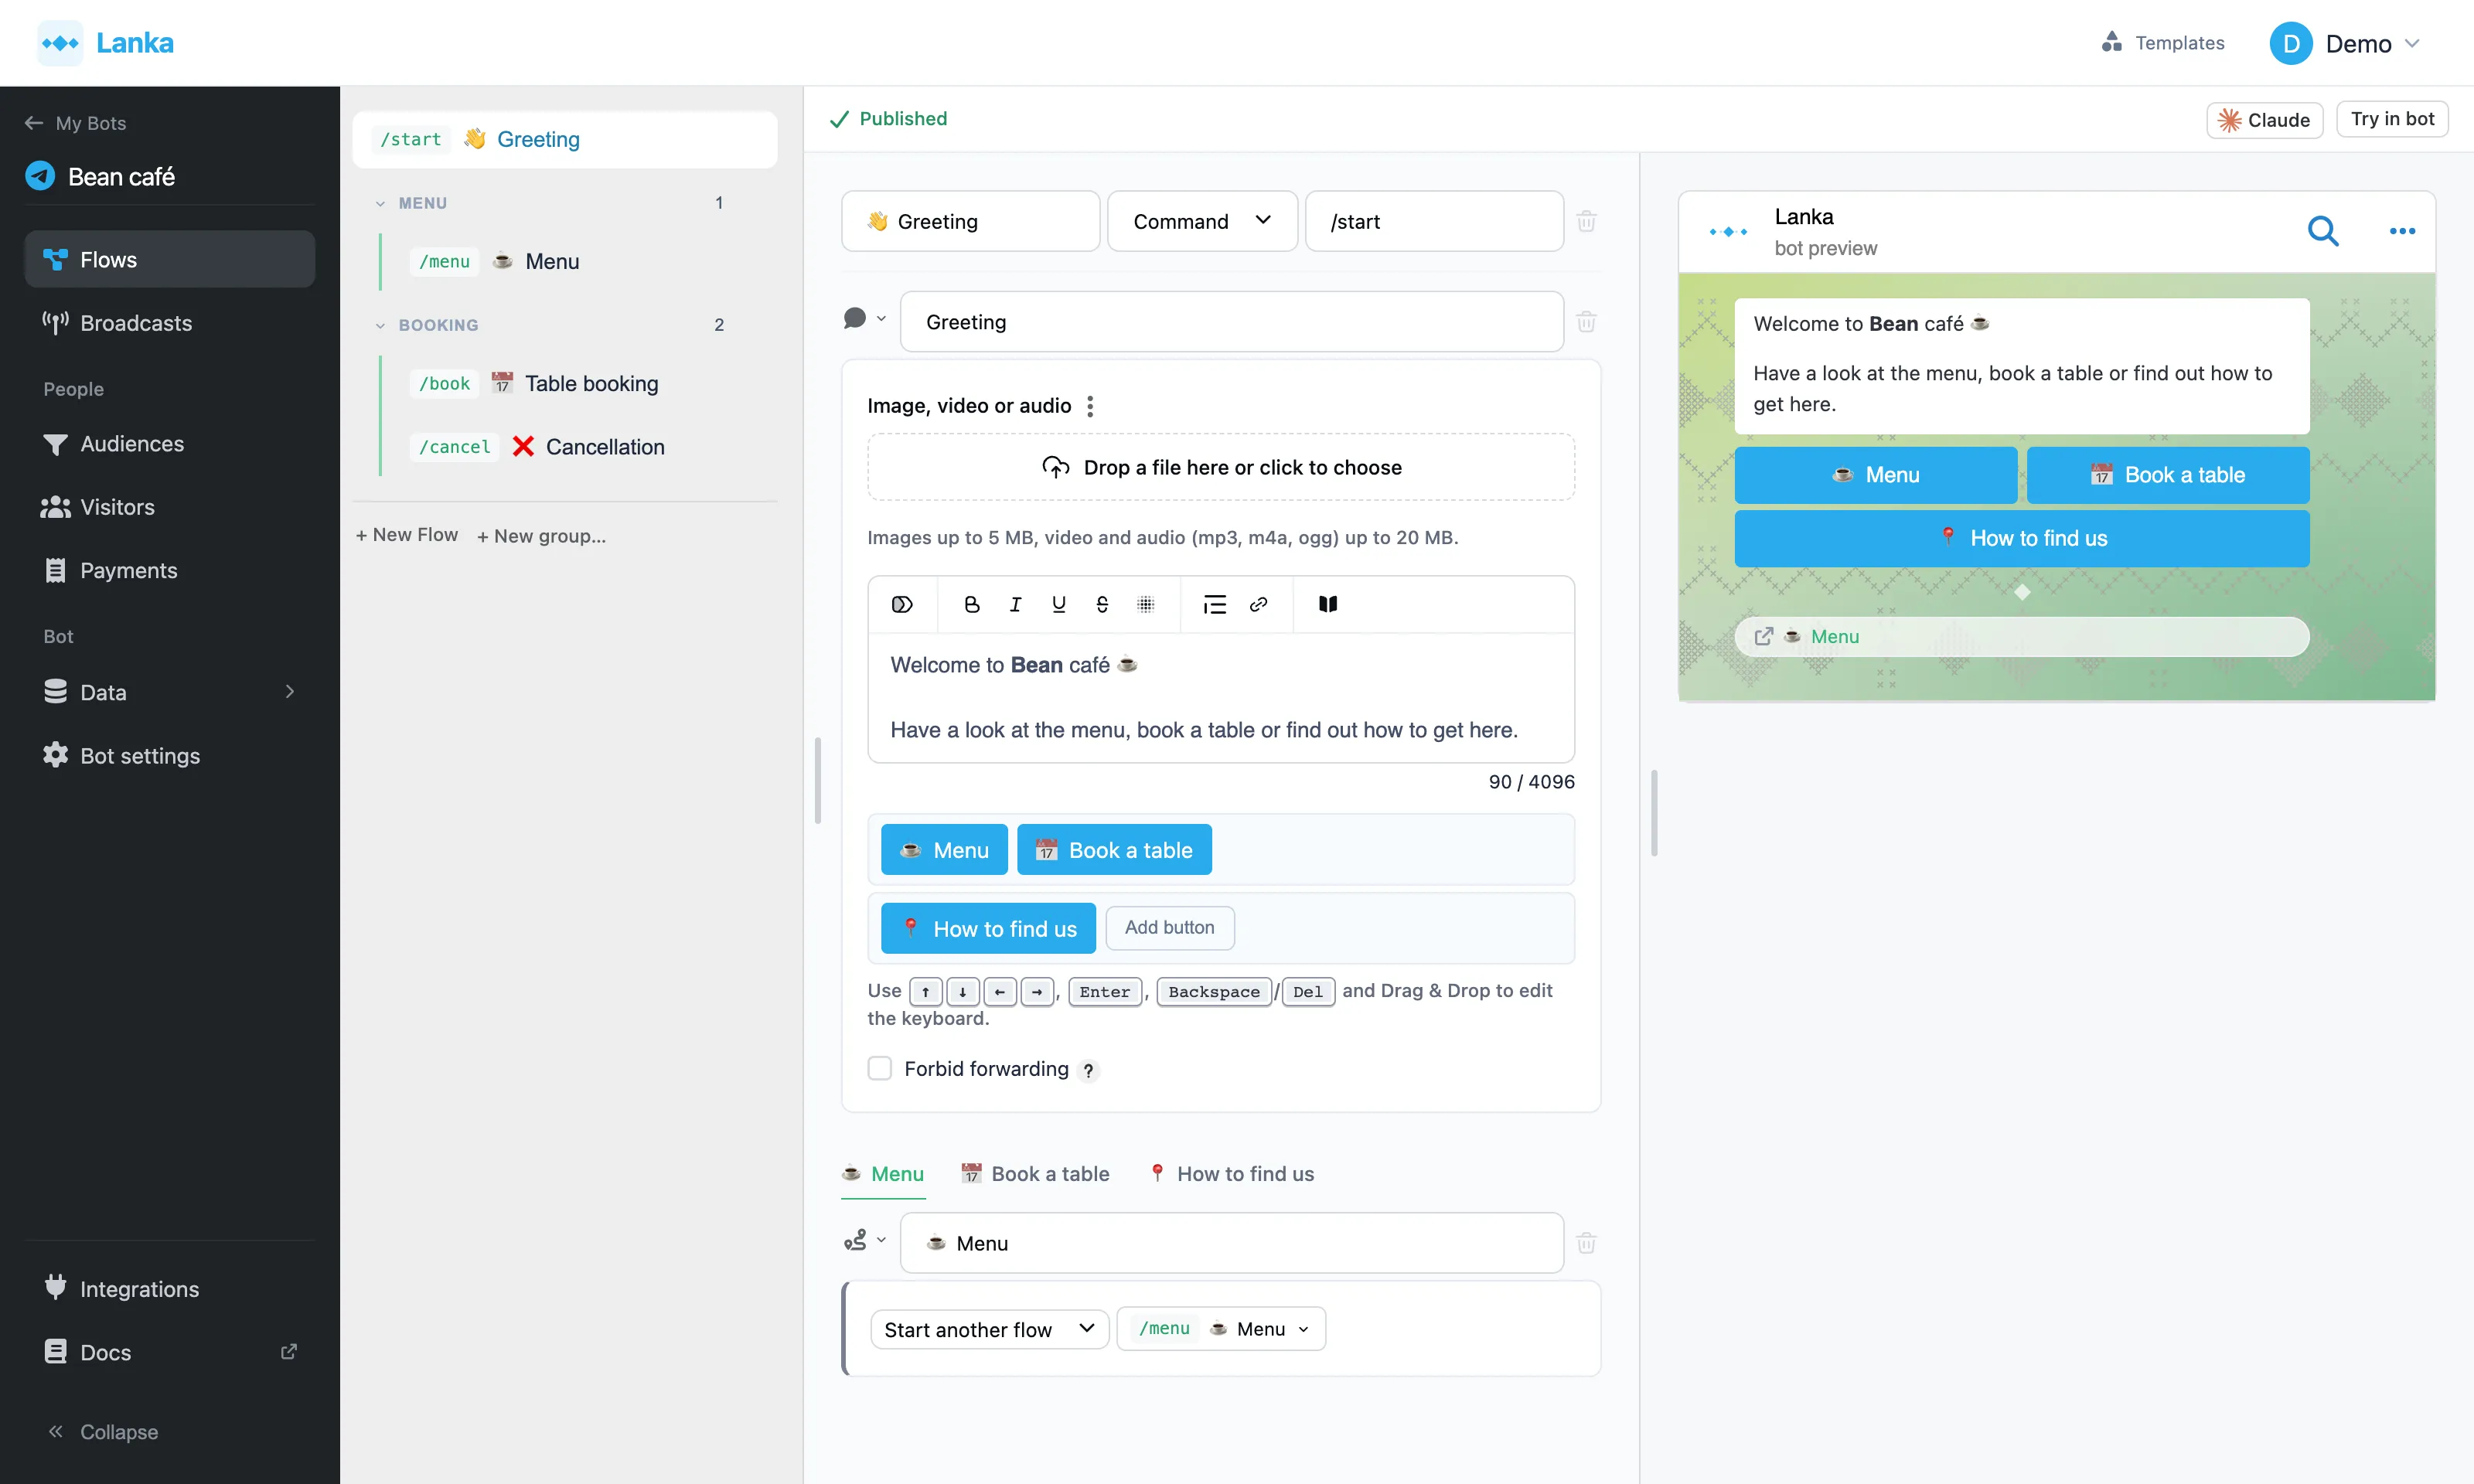Insert a hyperlink via link icon
Screen dimensions: 2474x1484
[1258, 604]
